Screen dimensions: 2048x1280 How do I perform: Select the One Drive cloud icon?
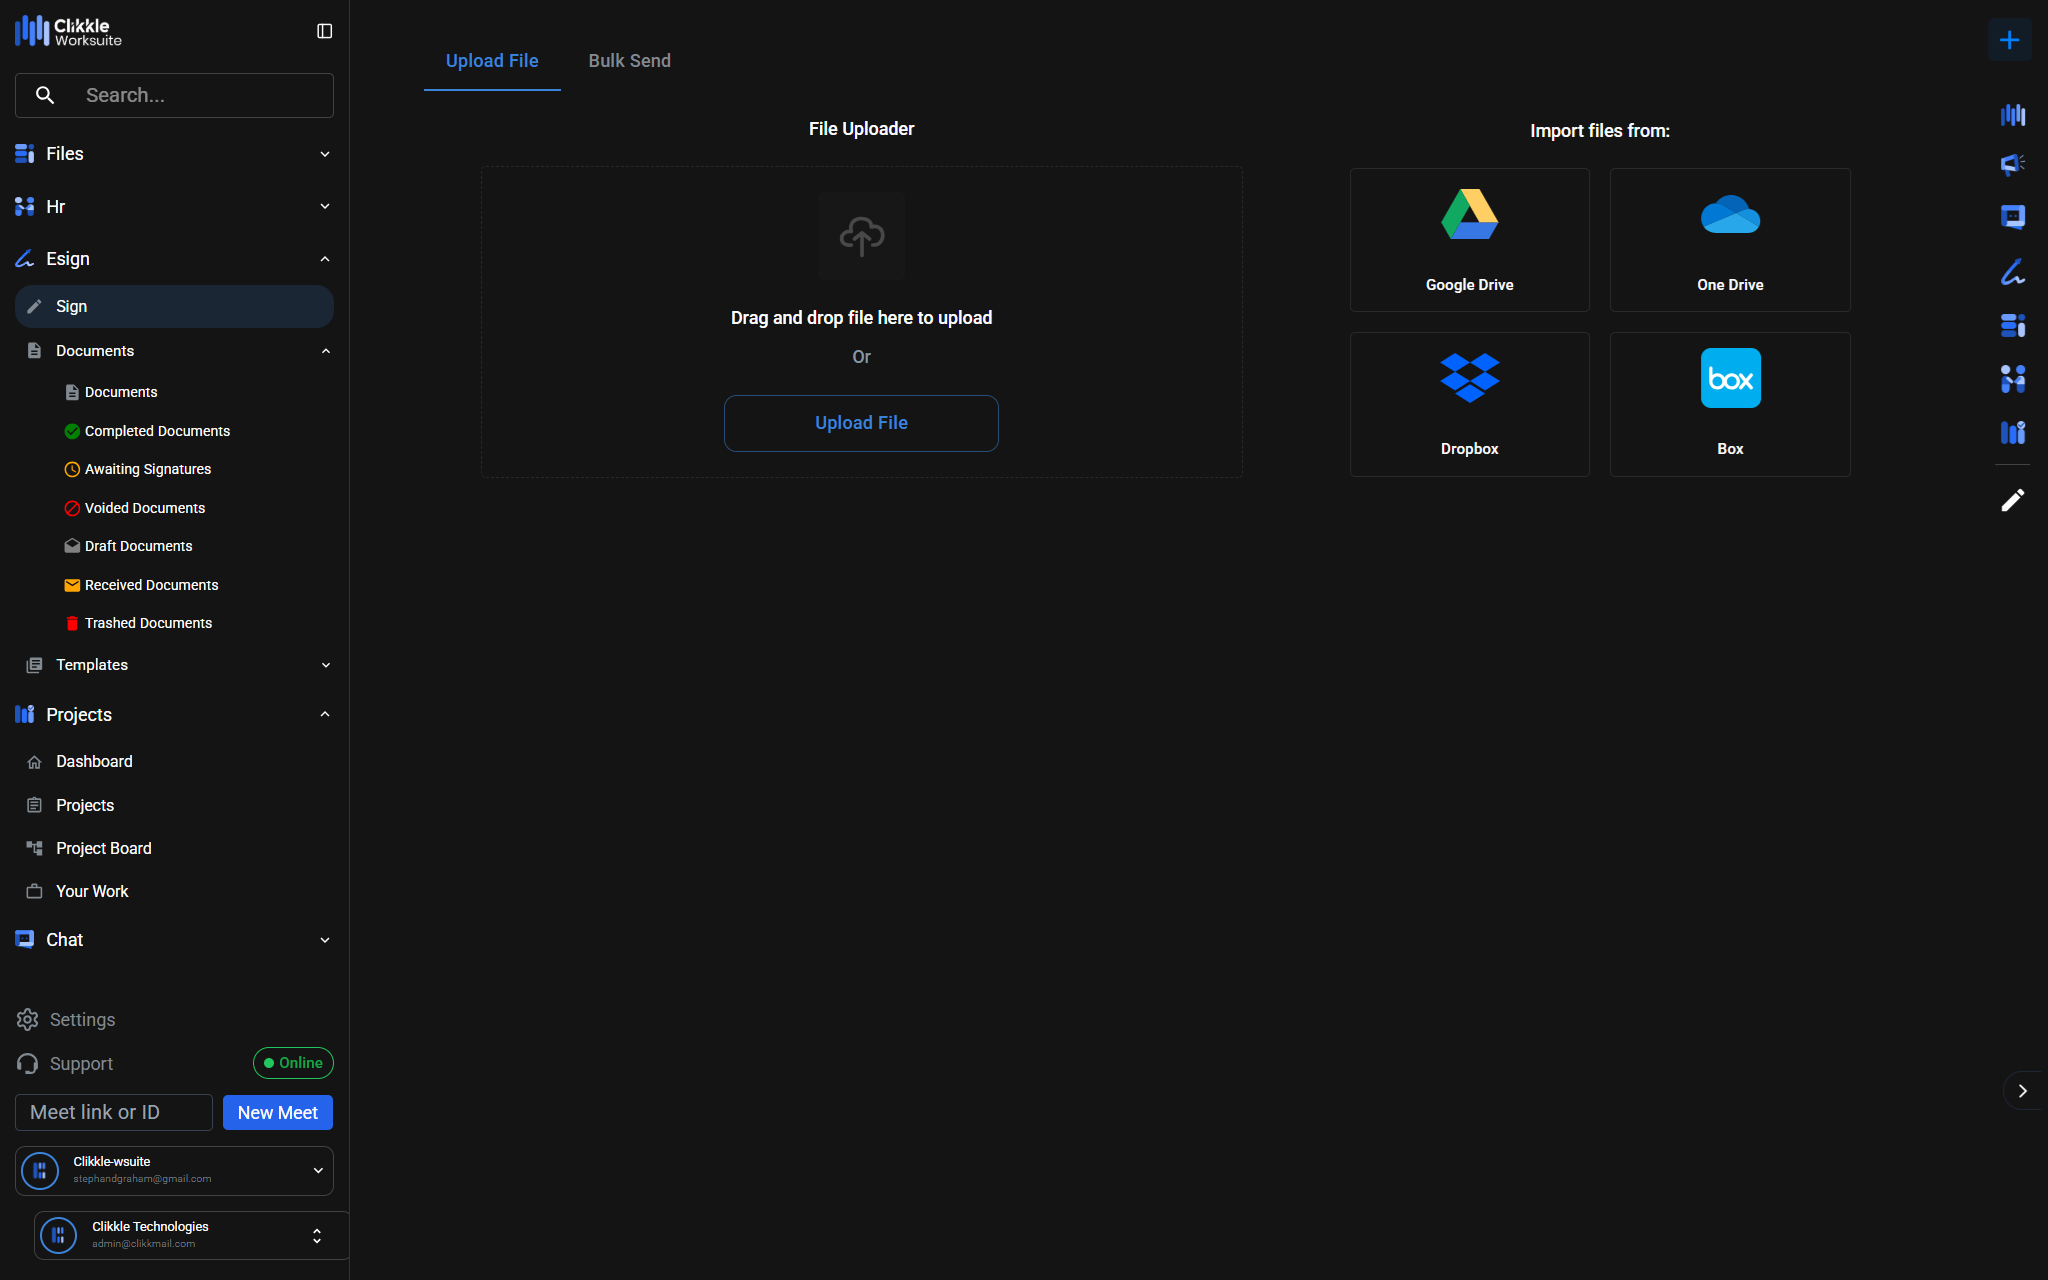[x=1730, y=214]
